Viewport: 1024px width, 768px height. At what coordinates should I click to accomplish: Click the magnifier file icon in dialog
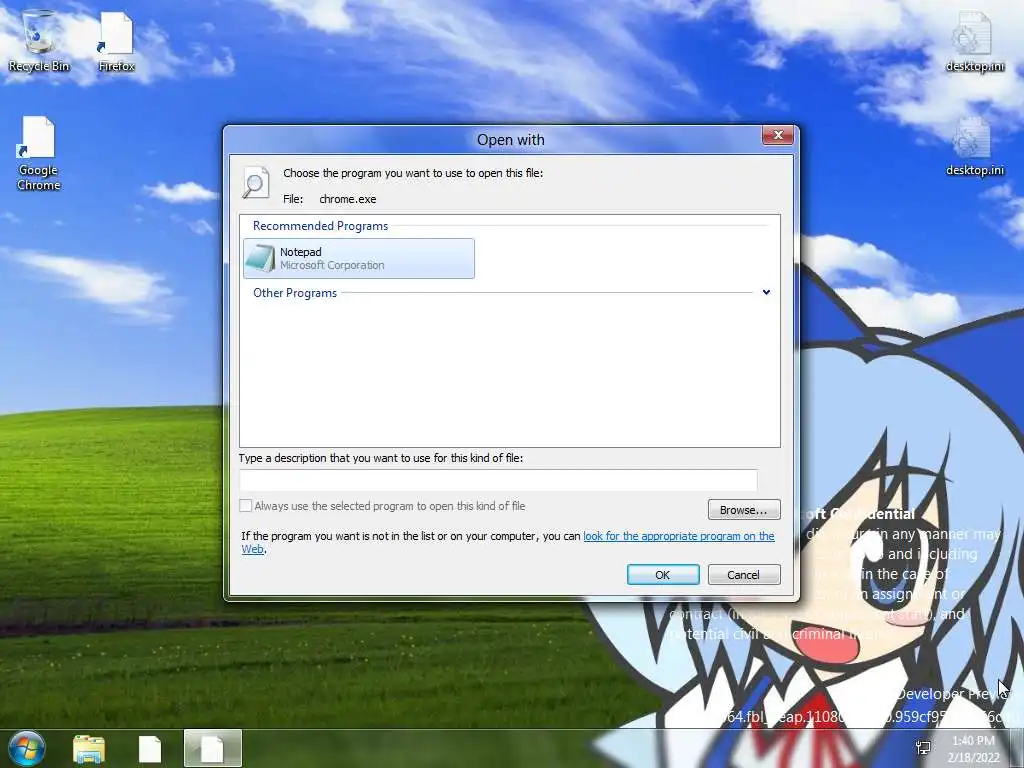[255, 182]
